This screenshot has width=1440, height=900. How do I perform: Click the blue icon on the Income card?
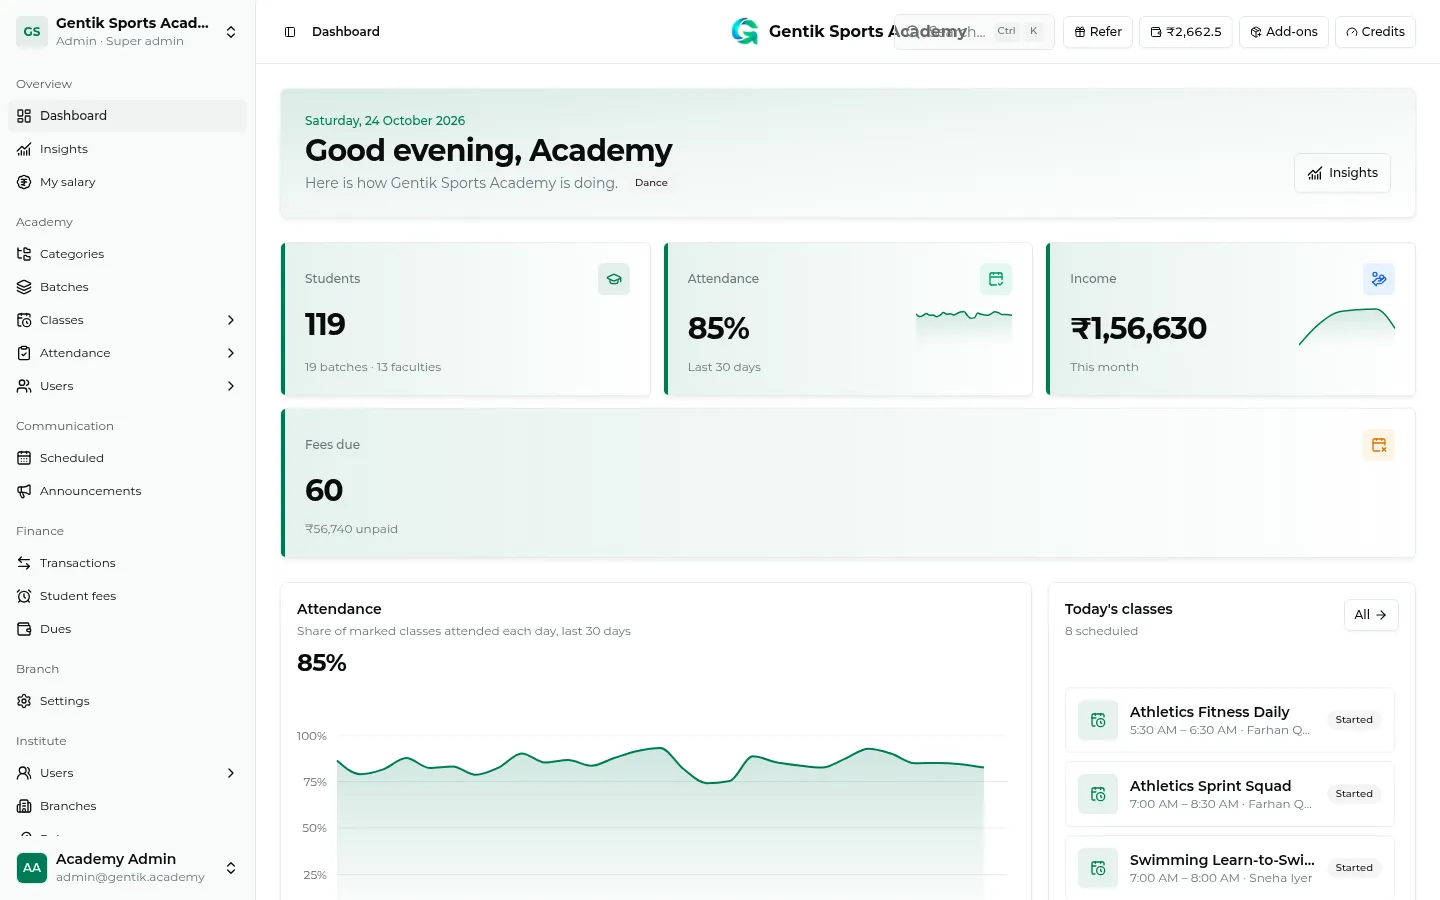point(1379,279)
